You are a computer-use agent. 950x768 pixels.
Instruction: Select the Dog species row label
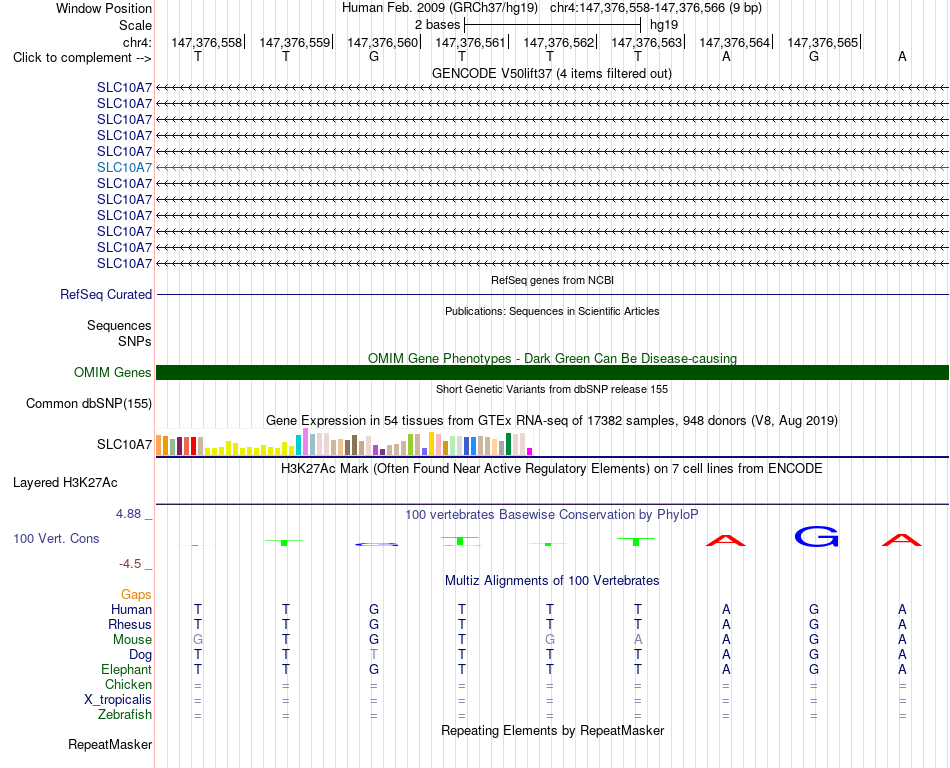click(x=140, y=655)
